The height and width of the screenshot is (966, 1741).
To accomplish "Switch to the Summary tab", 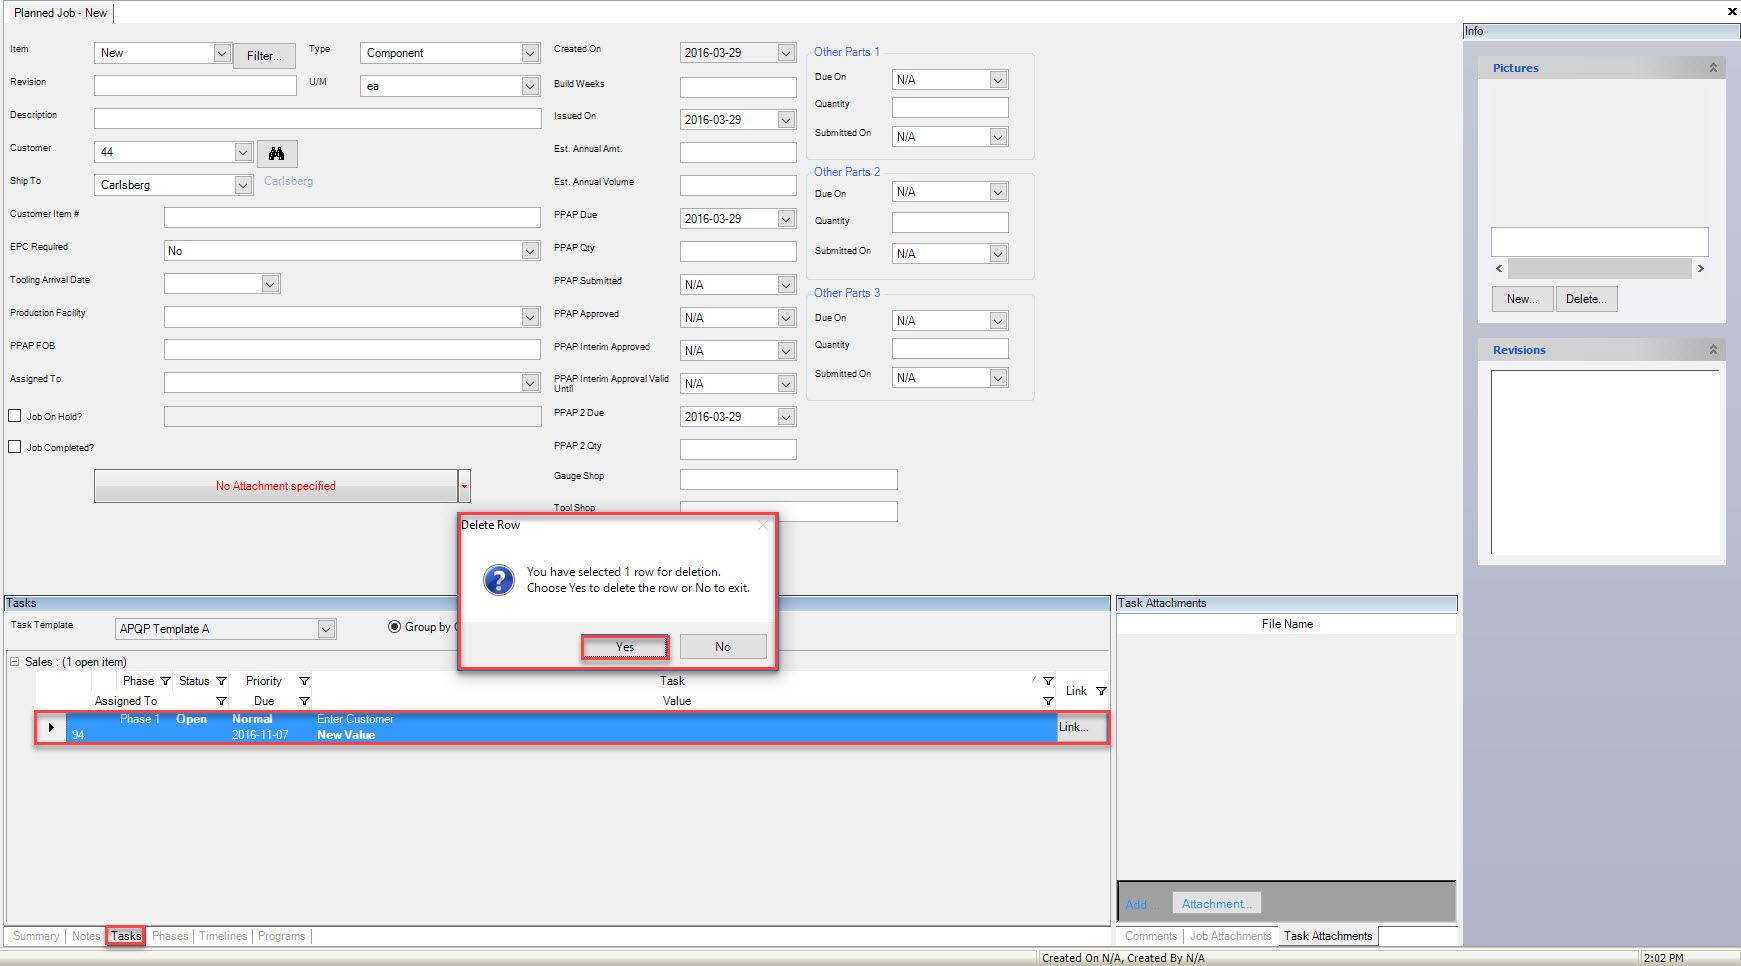I will (36, 936).
